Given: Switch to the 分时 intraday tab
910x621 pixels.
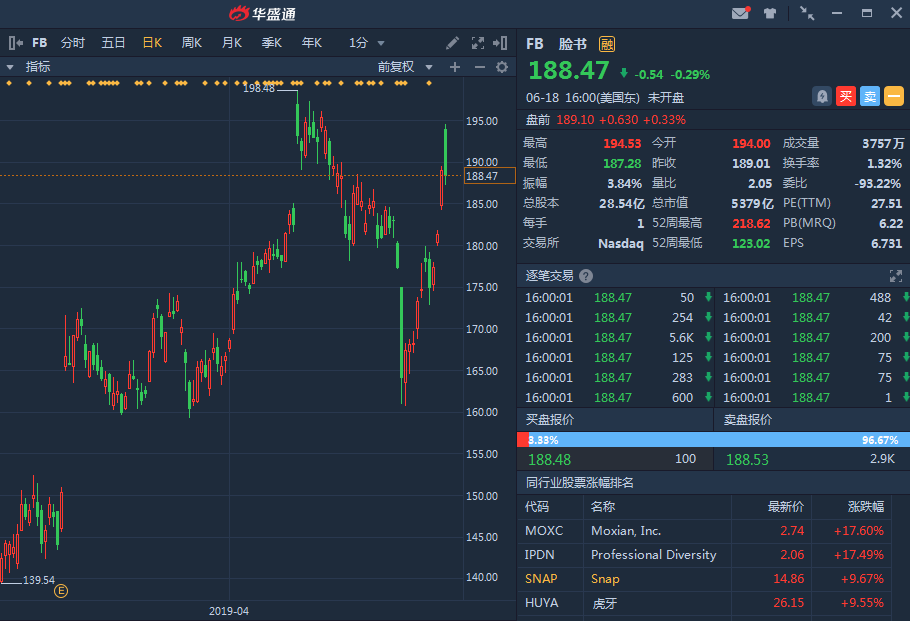Looking at the screenshot, I should tap(73, 43).
